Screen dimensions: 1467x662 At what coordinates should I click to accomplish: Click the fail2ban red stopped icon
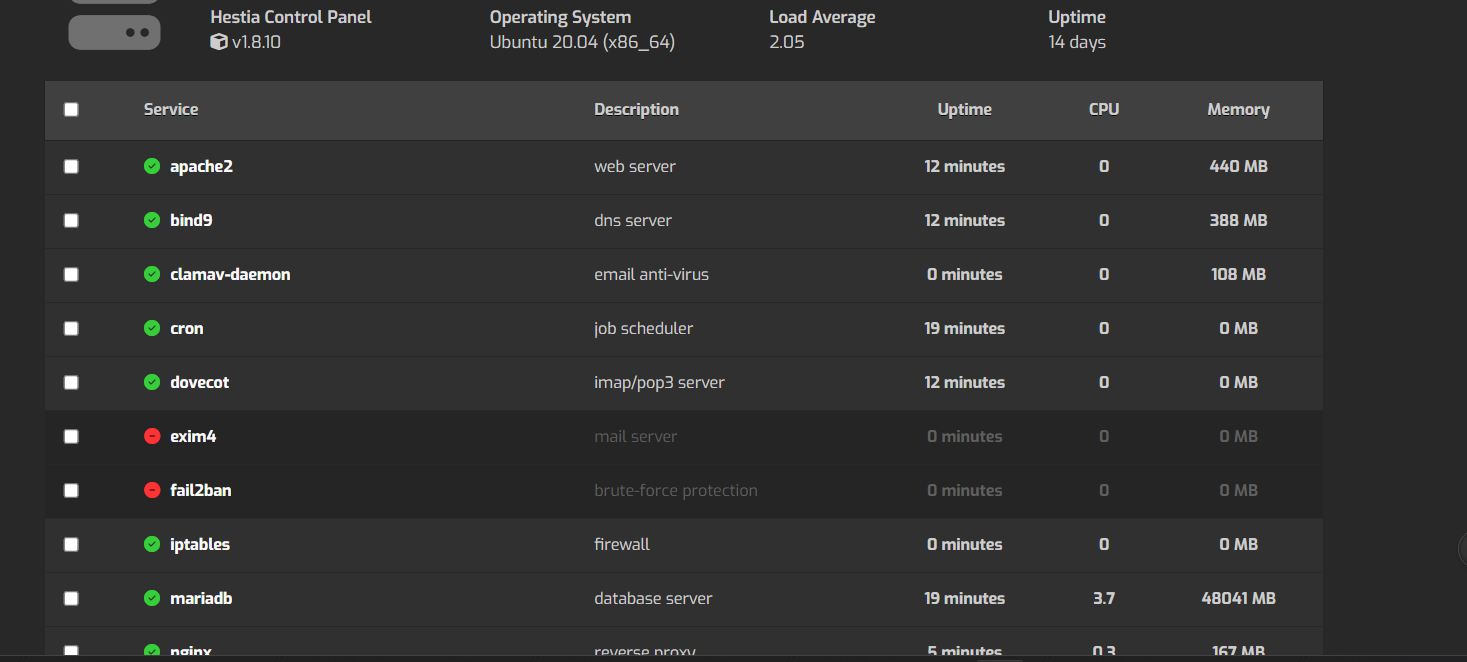152,490
